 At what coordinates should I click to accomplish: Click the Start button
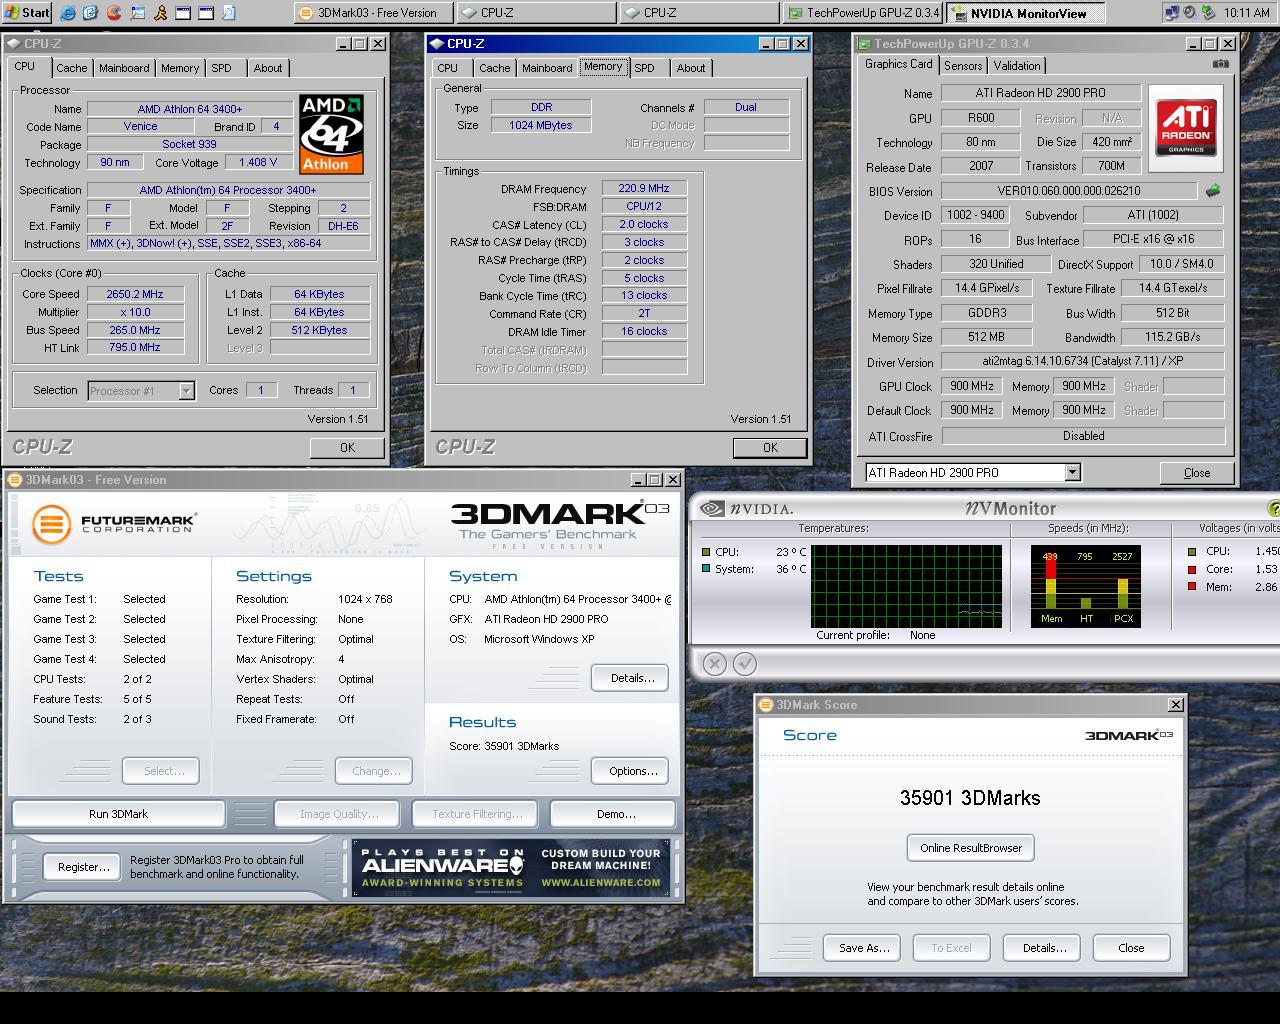pyautogui.click(x=28, y=13)
